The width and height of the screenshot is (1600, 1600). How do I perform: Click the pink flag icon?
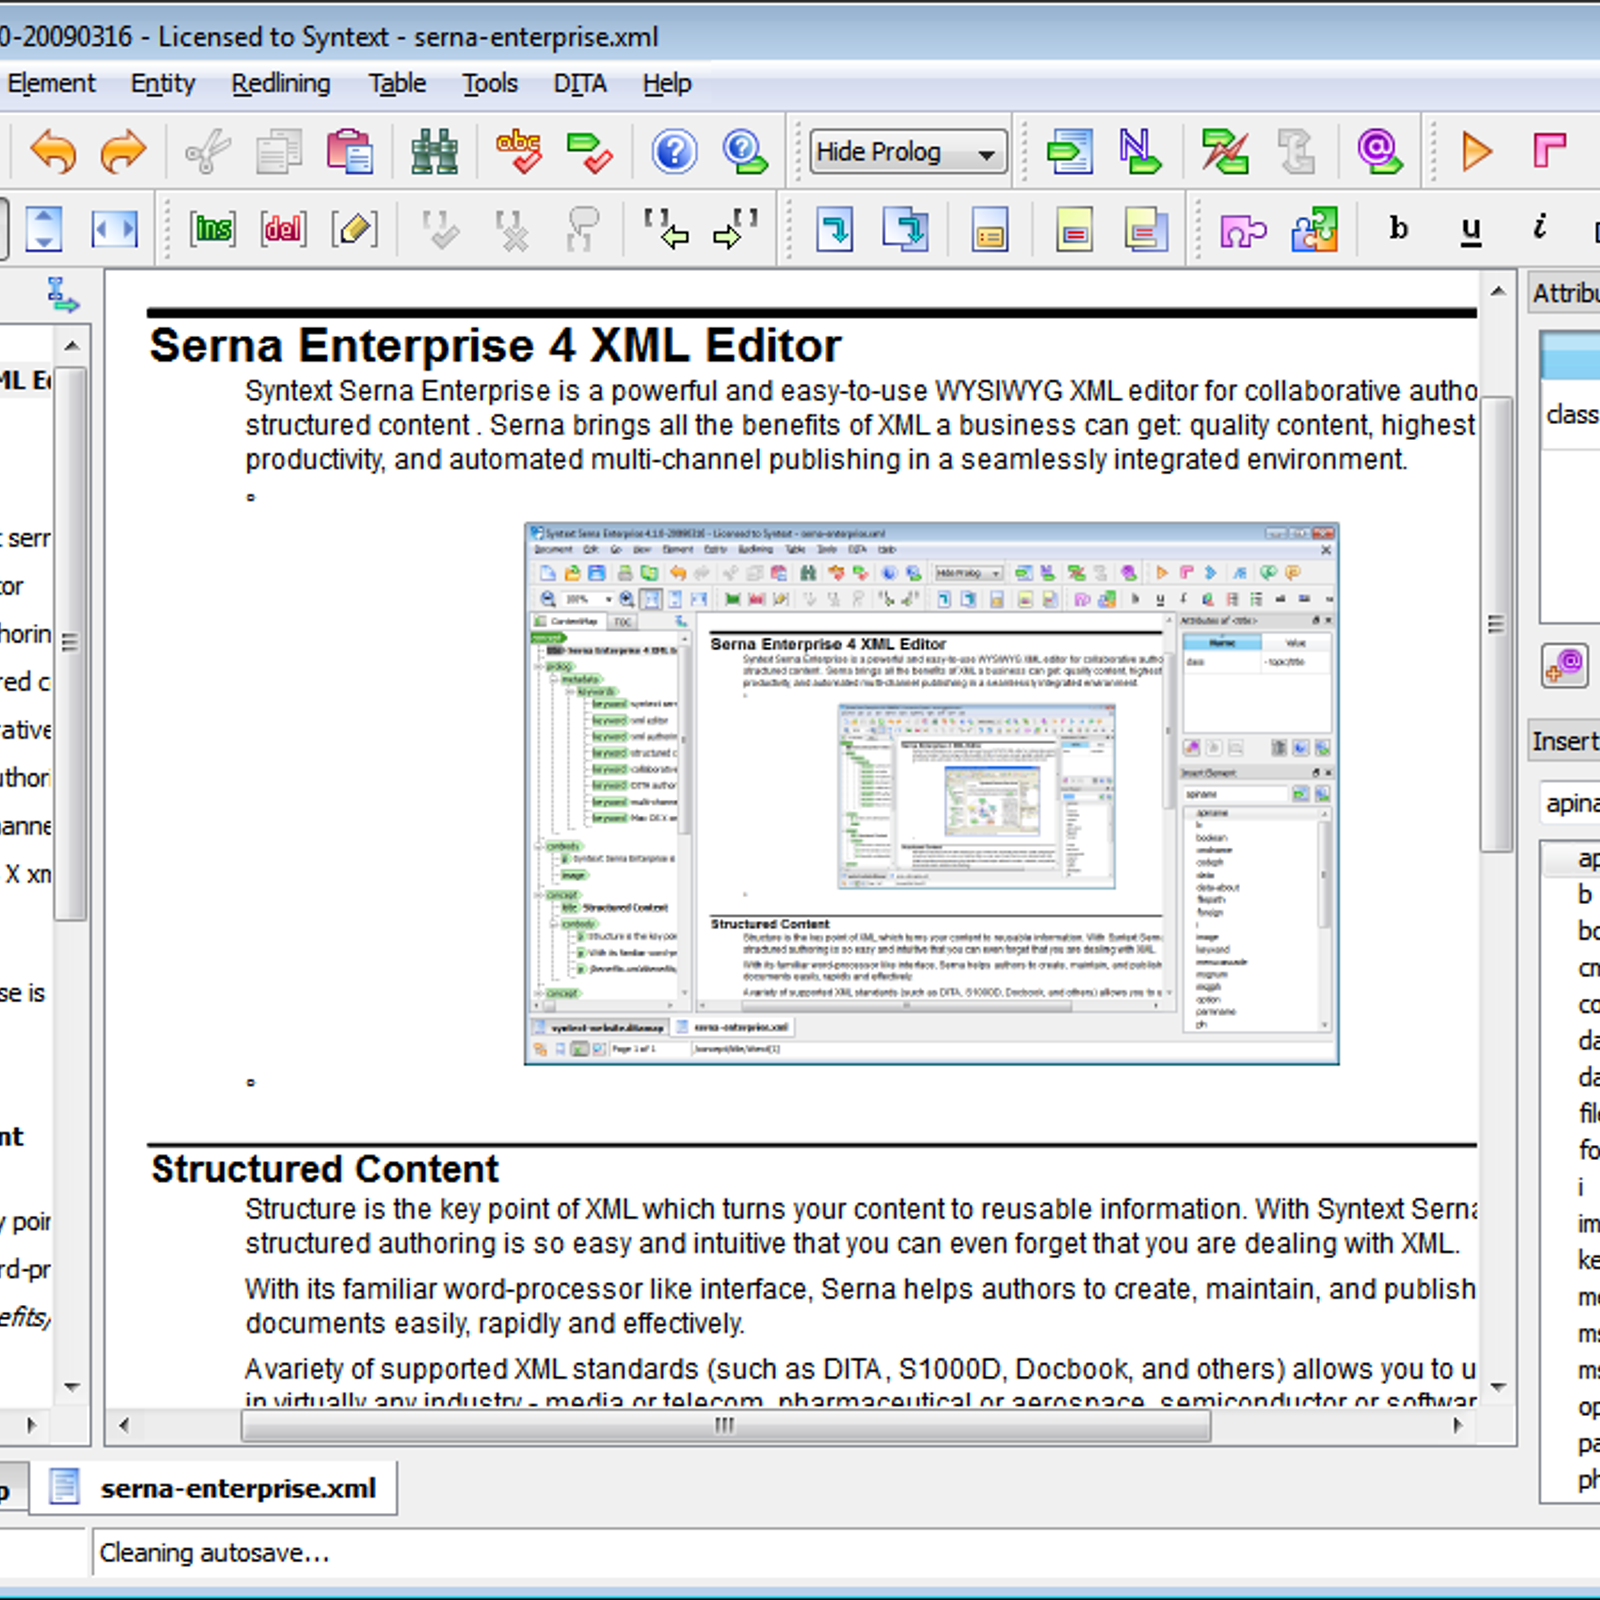point(1549,152)
